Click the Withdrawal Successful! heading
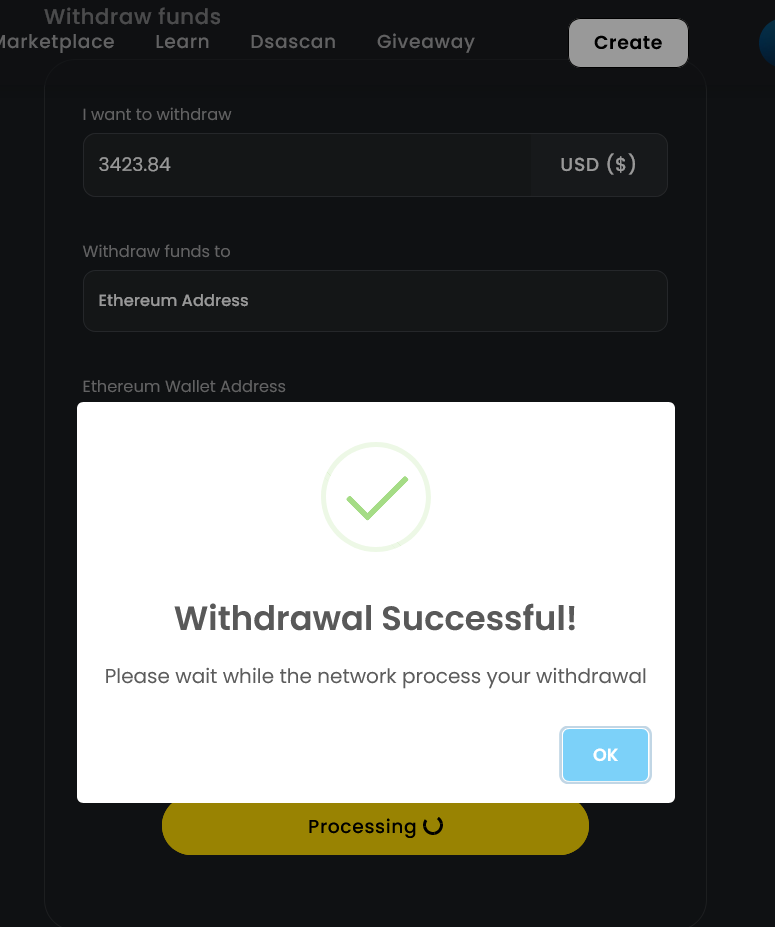The height and width of the screenshot is (927, 775). pos(375,618)
